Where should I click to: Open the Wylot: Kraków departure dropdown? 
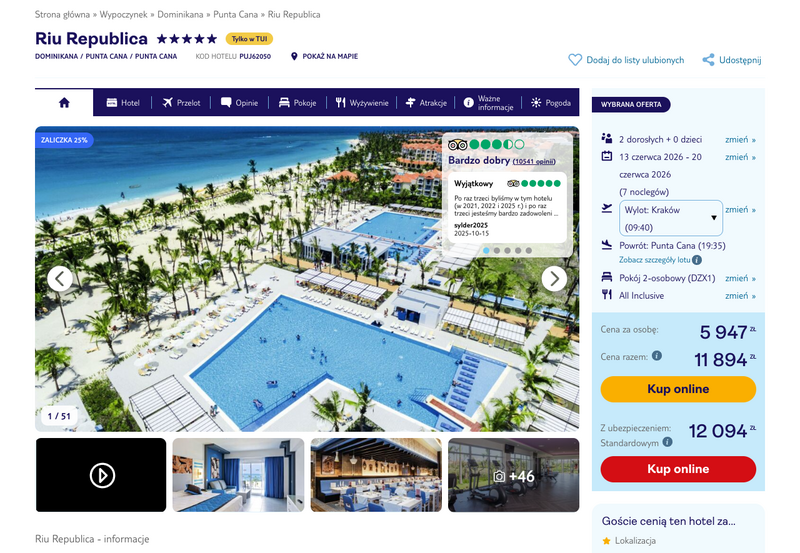[x=671, y=218]
